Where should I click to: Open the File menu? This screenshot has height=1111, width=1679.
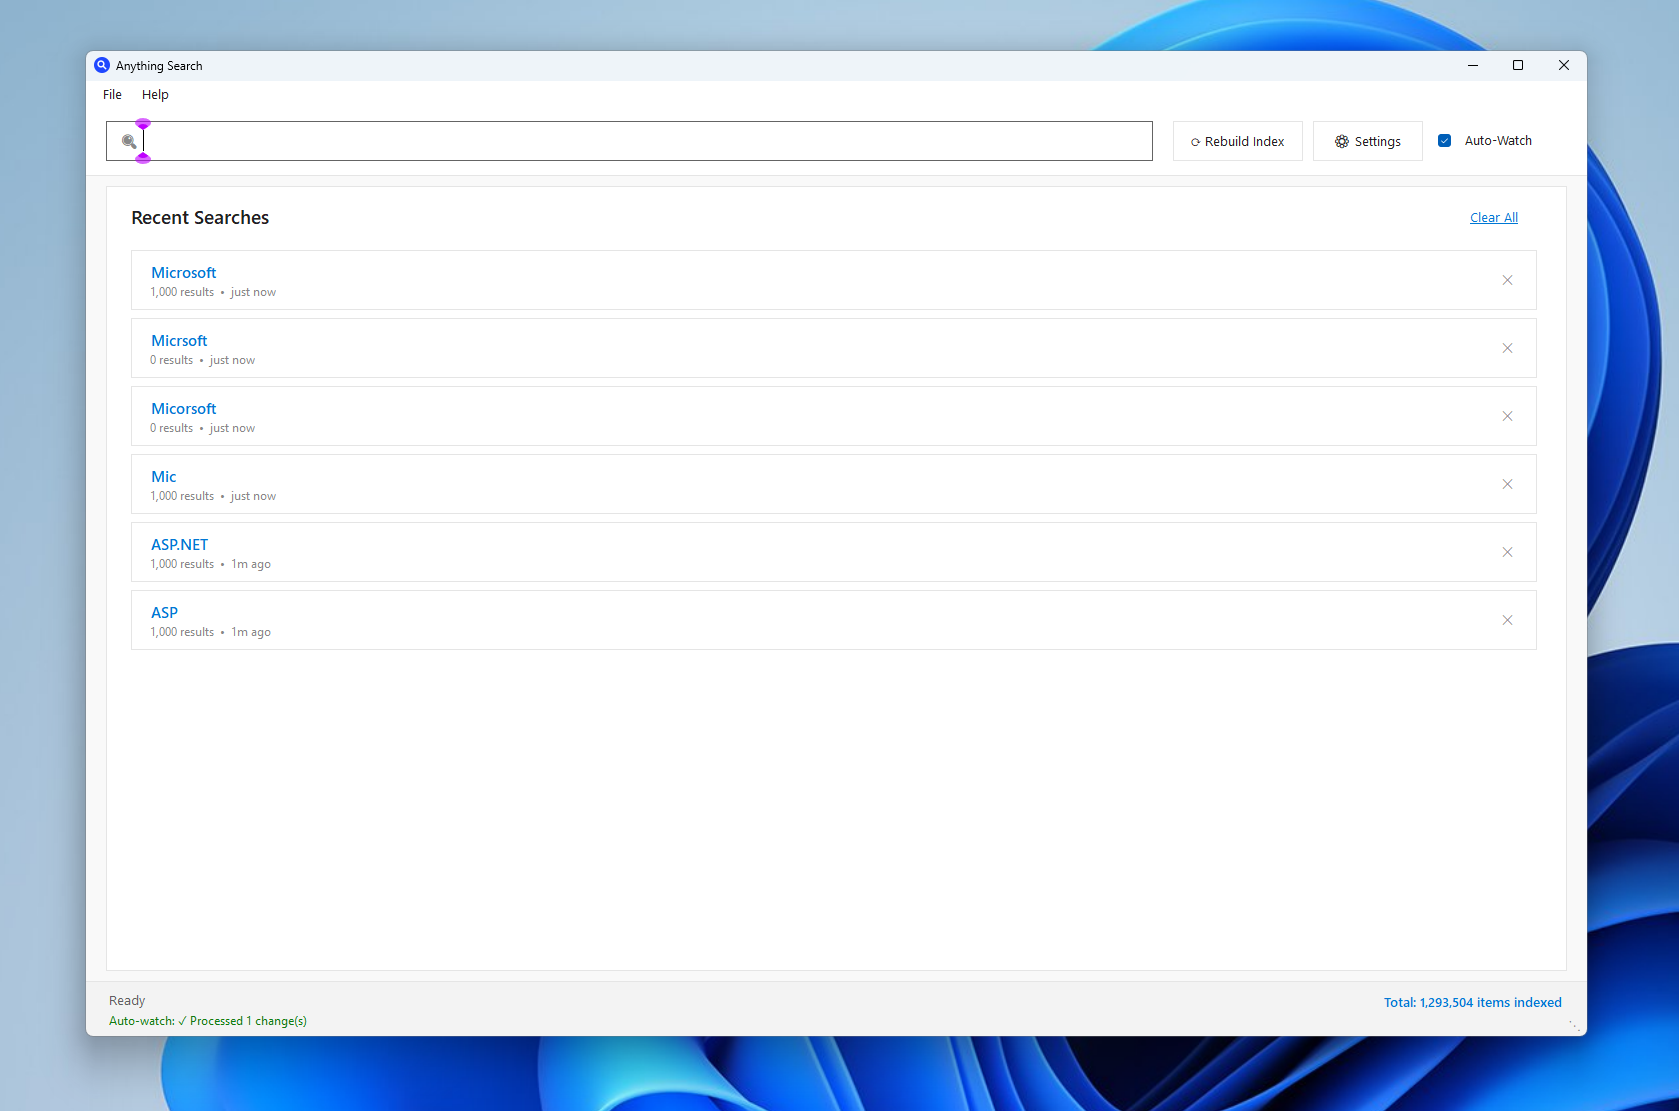point(111,94)
